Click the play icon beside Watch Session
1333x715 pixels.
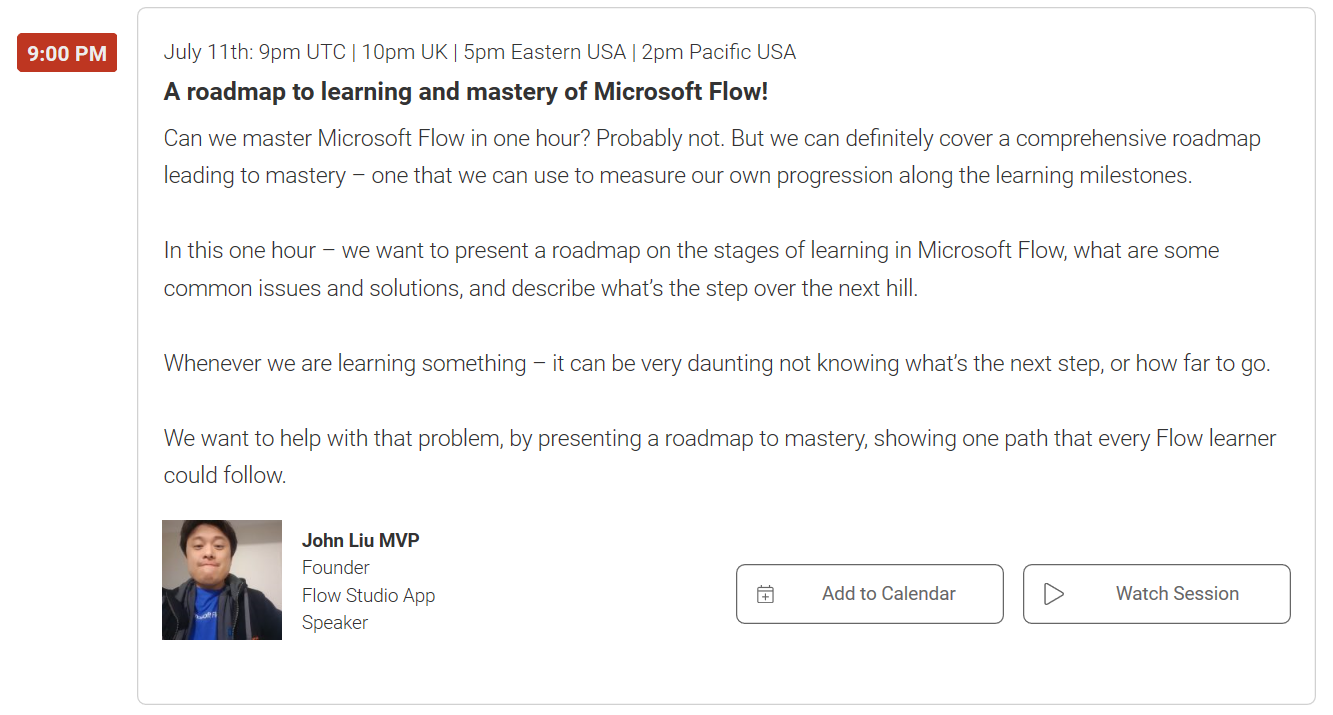pyautogui.click(x=1053, y=594)
